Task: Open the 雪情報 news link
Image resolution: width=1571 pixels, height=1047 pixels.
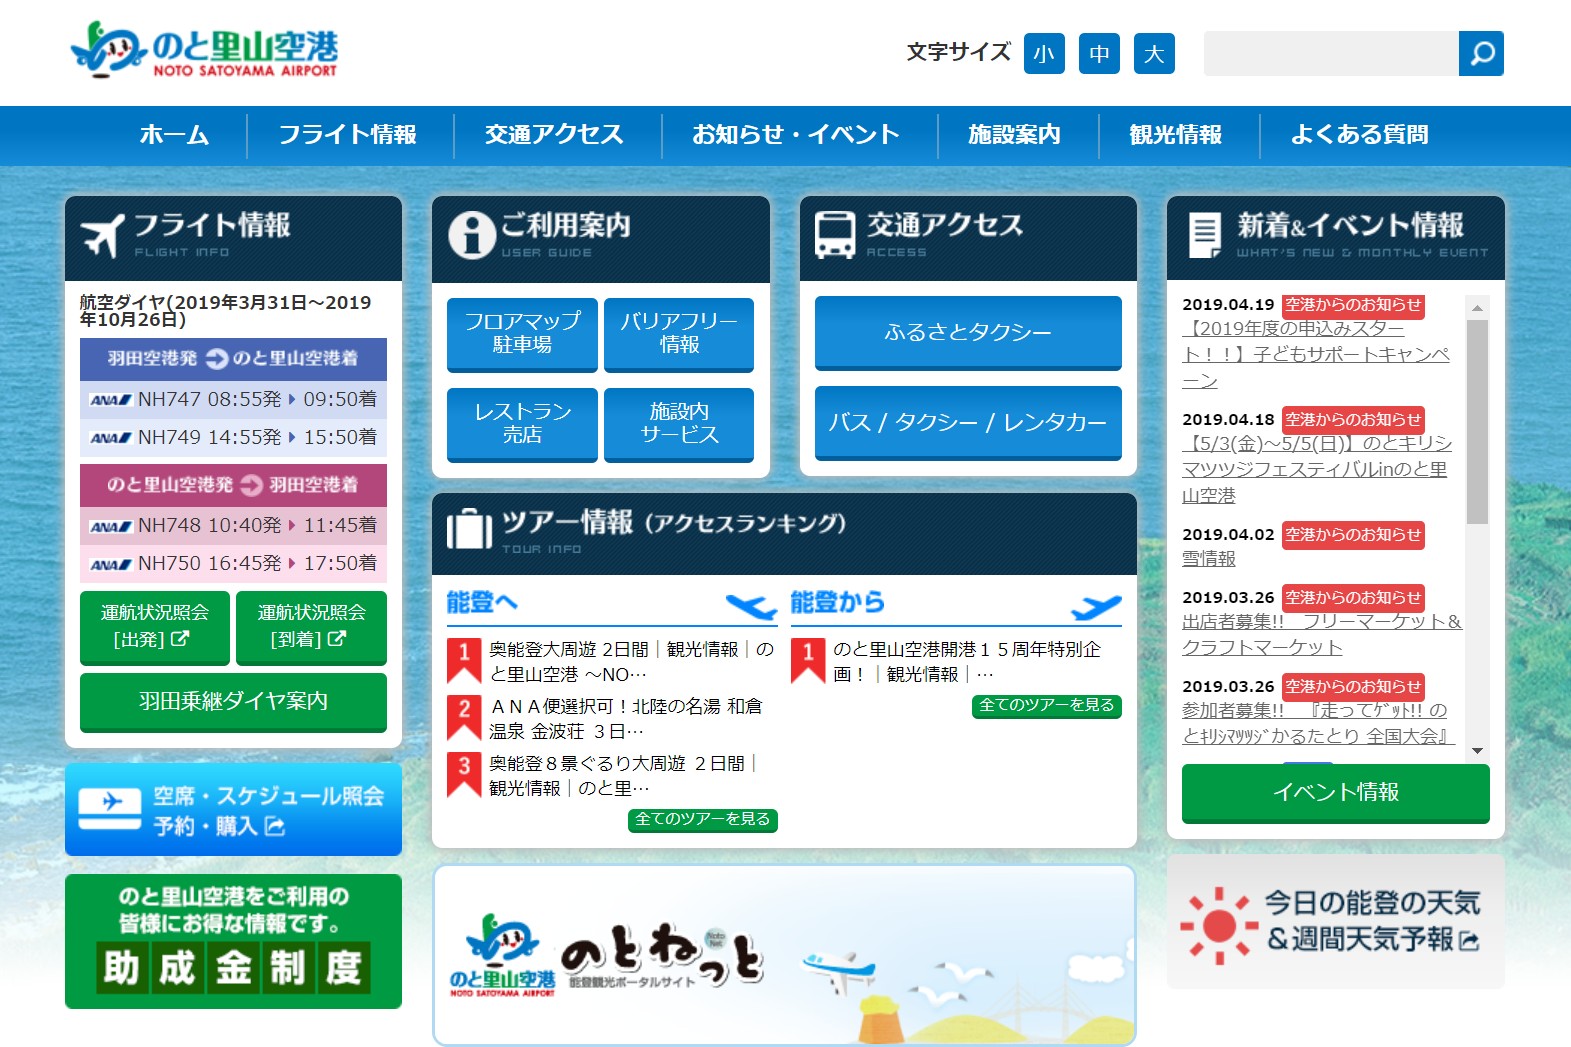Action: pos(1208,559)
